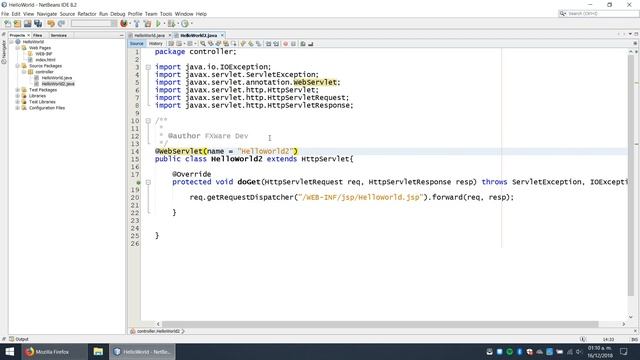The image size is (640, 360).
Task: Select HelloWorld.java in the project tree
Action: tap(57, 78)
